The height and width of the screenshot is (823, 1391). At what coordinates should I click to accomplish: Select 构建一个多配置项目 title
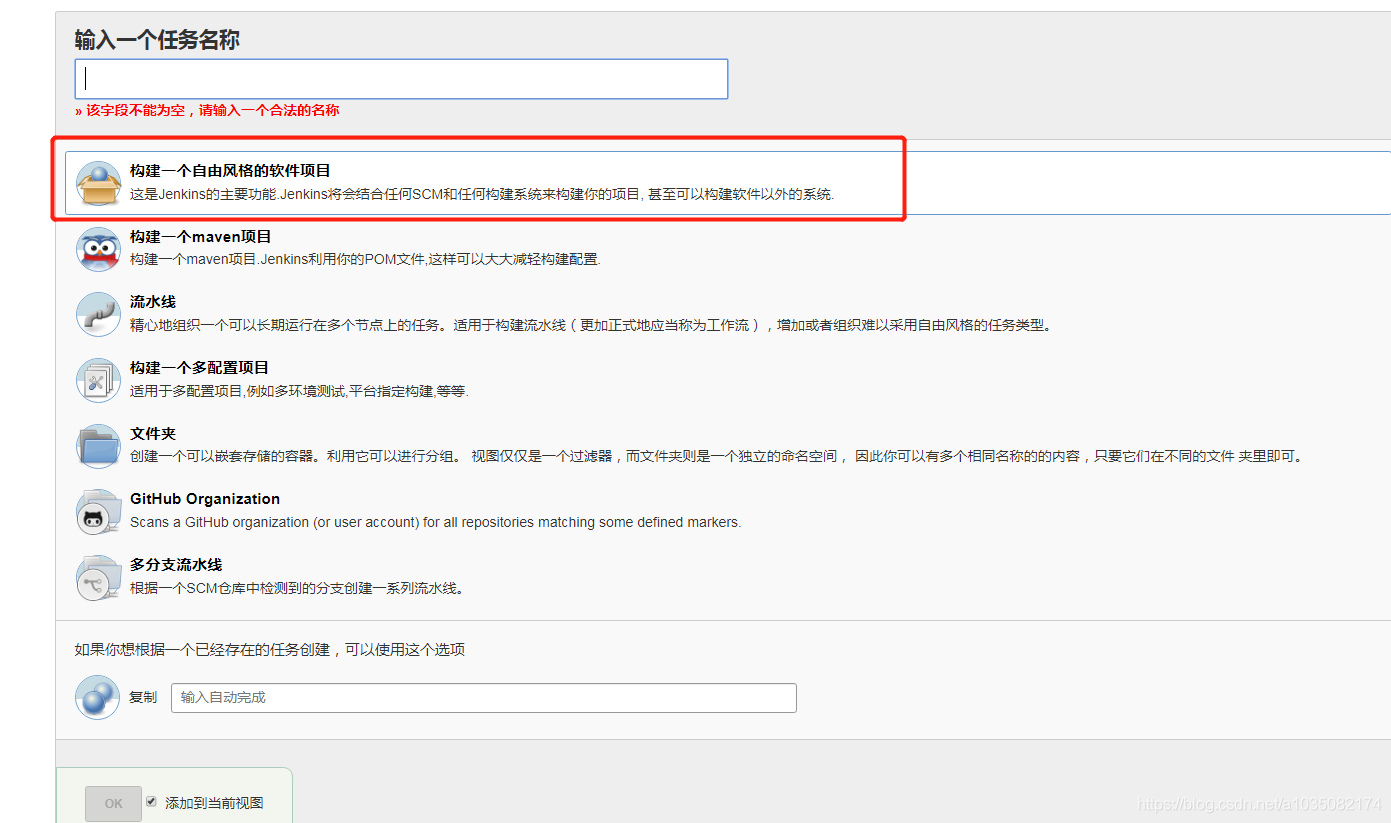(x=199, y=368)
